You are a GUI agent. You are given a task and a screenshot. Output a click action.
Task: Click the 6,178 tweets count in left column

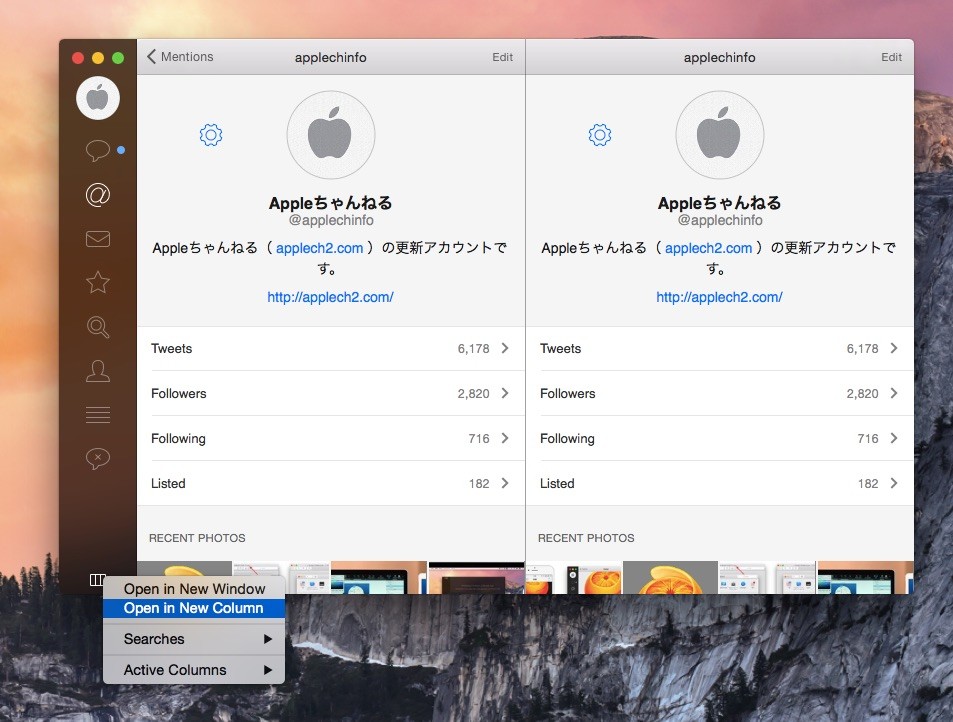(473, 349)
